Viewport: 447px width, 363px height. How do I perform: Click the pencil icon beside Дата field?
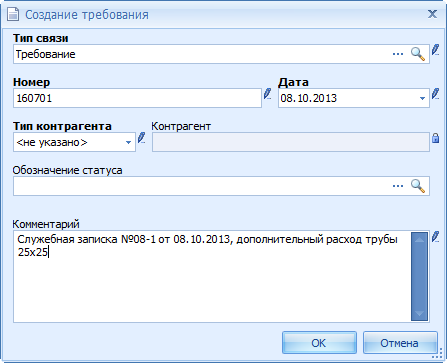[435, 94]
